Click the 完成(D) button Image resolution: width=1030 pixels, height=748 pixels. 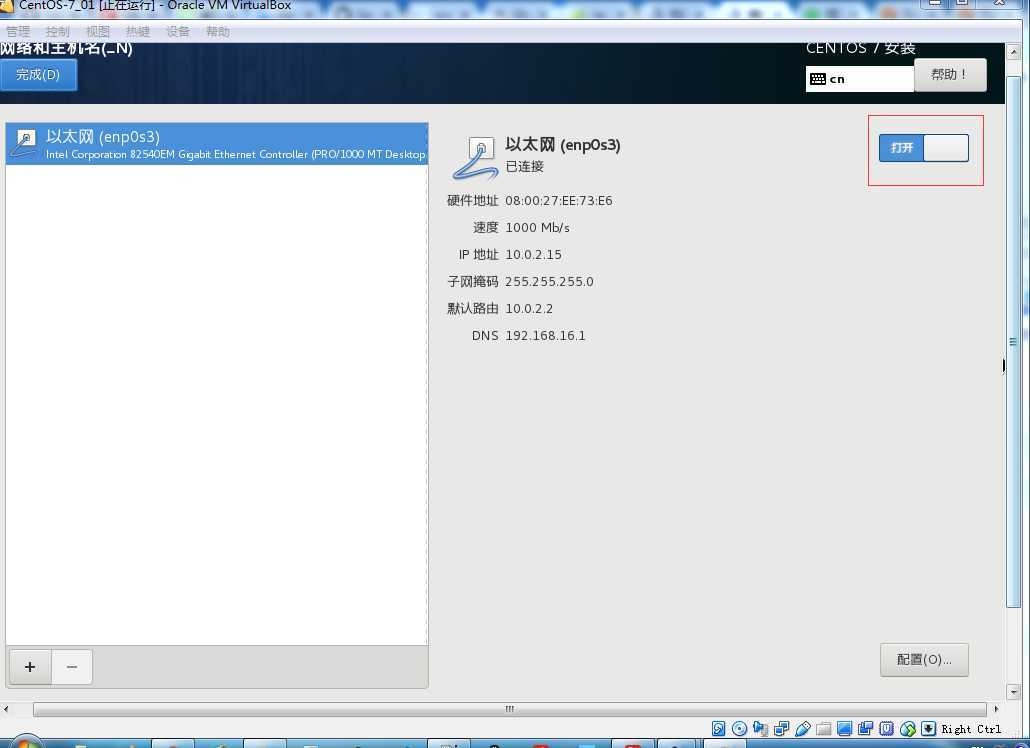(x=38, y=75)
